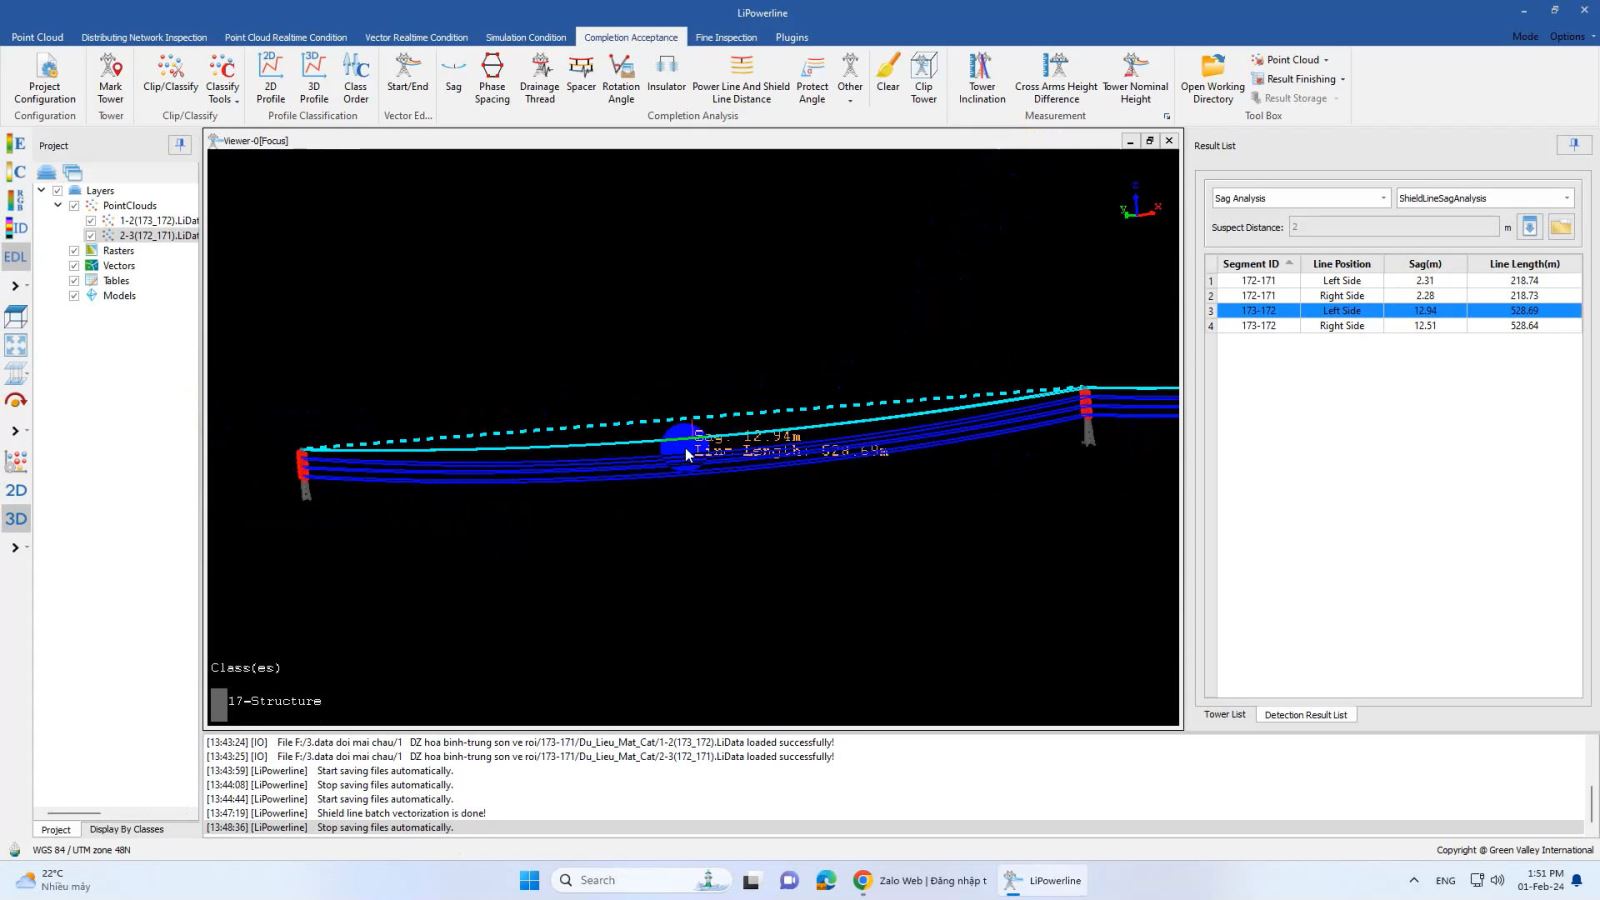Run Power Line And Shield Line Distance
The image size is (1600, 900).
coord(741,79)
